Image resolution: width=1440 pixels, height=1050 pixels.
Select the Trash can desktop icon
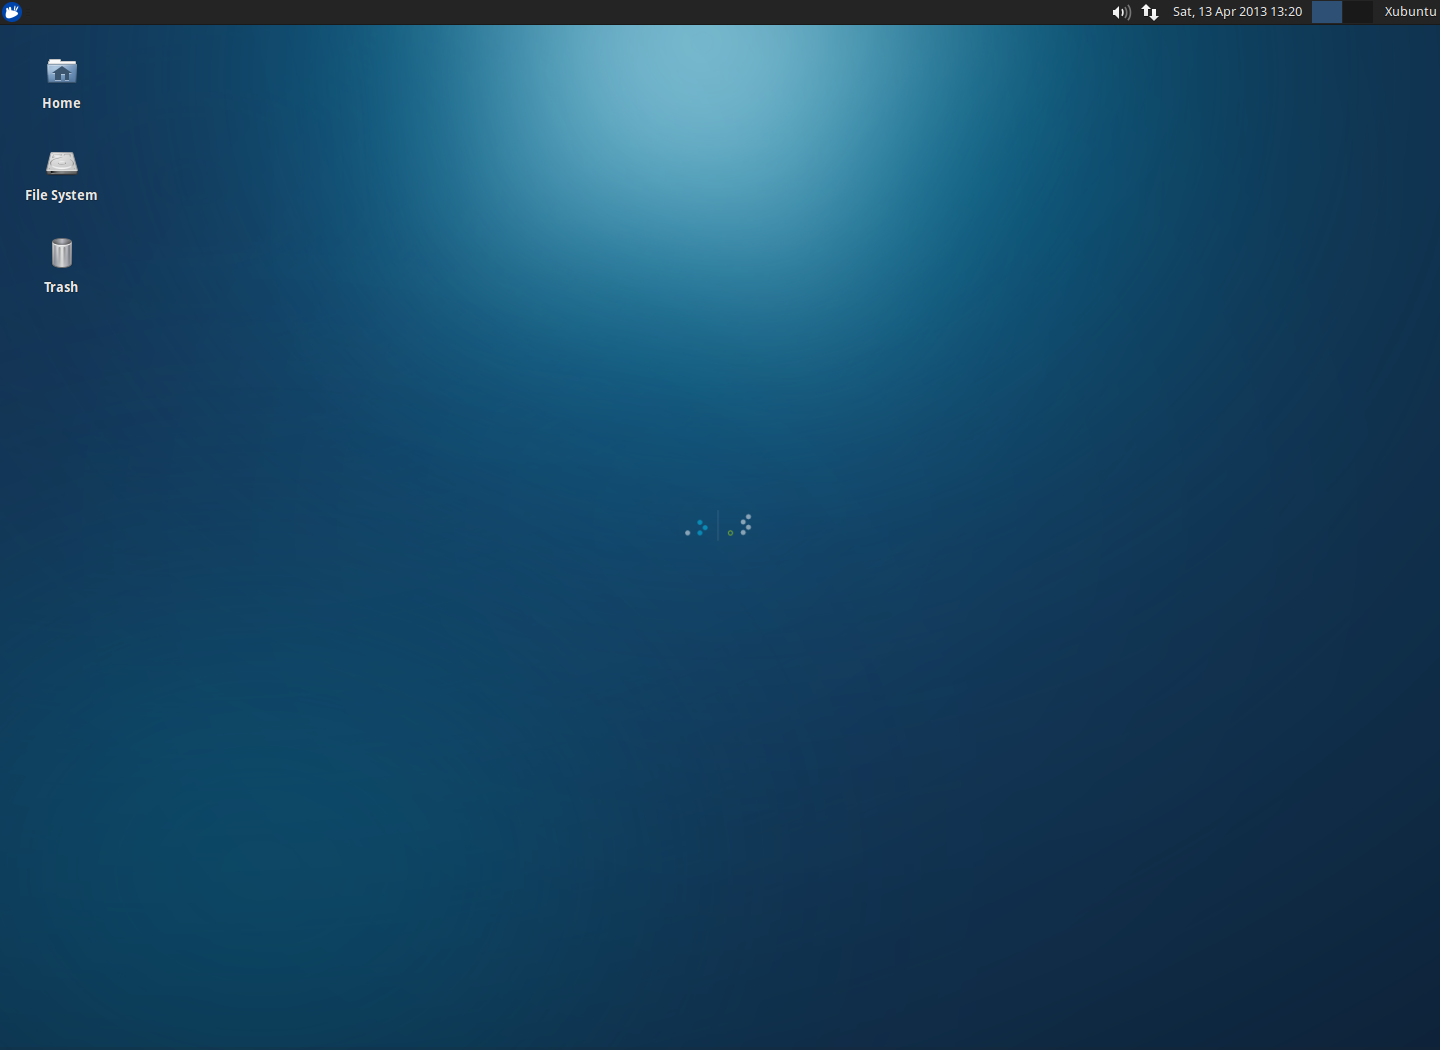click(62, 253)
